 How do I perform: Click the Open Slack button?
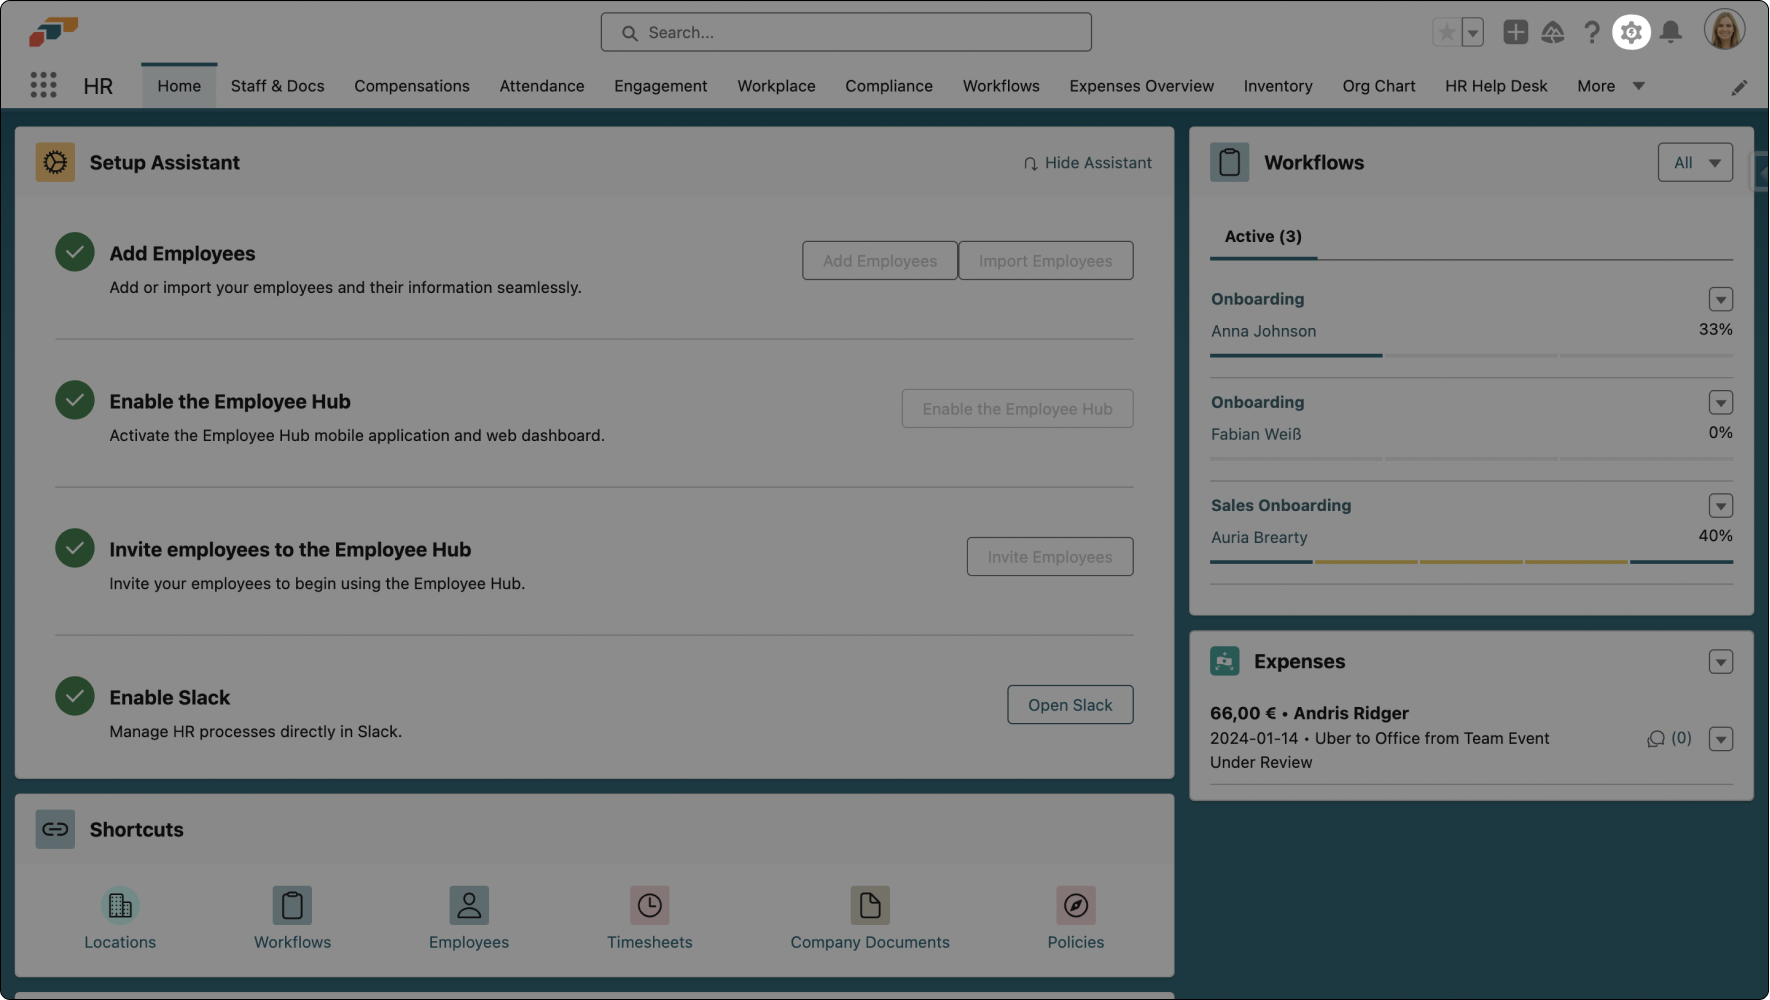(x=1070, y=704)
